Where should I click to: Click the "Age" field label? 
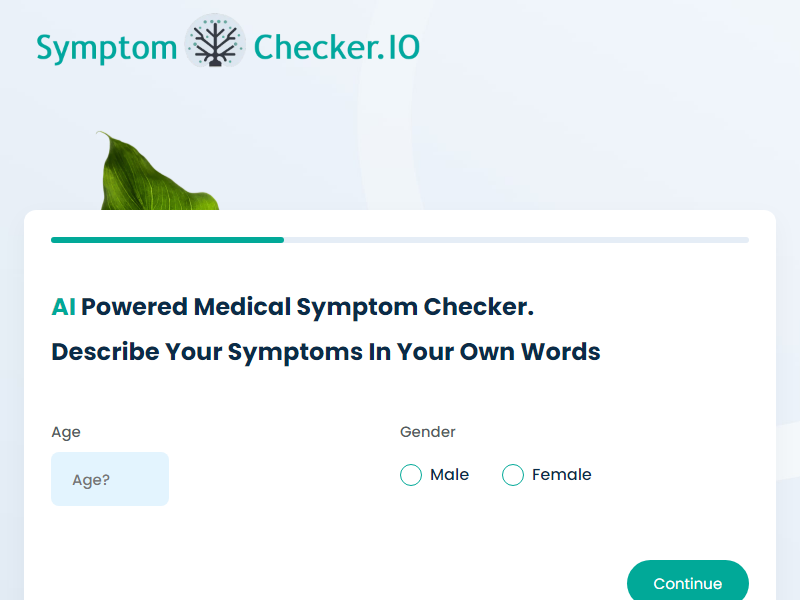click(66, 432)
